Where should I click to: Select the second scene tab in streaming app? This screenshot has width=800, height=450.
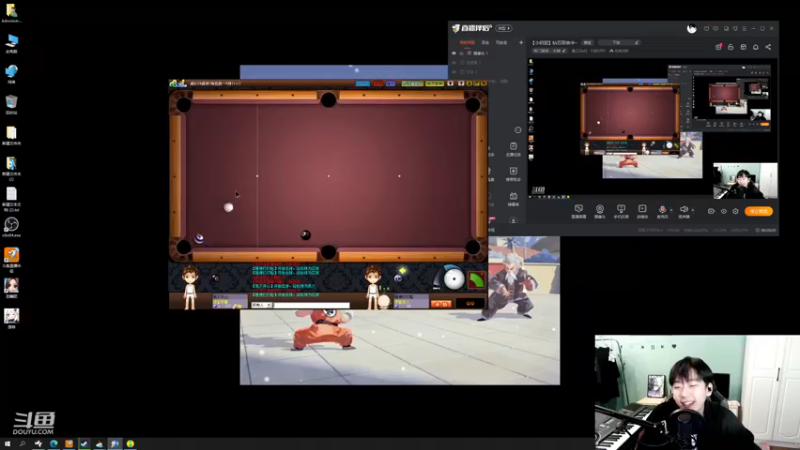[x=485, y=43]
